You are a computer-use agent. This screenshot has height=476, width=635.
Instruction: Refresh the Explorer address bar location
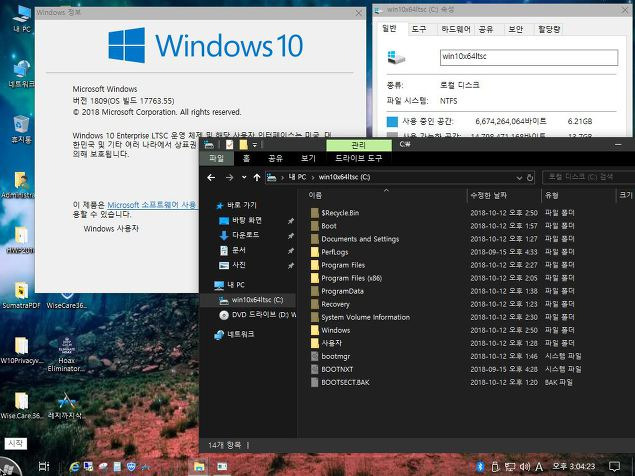click(x=530, y=177)
